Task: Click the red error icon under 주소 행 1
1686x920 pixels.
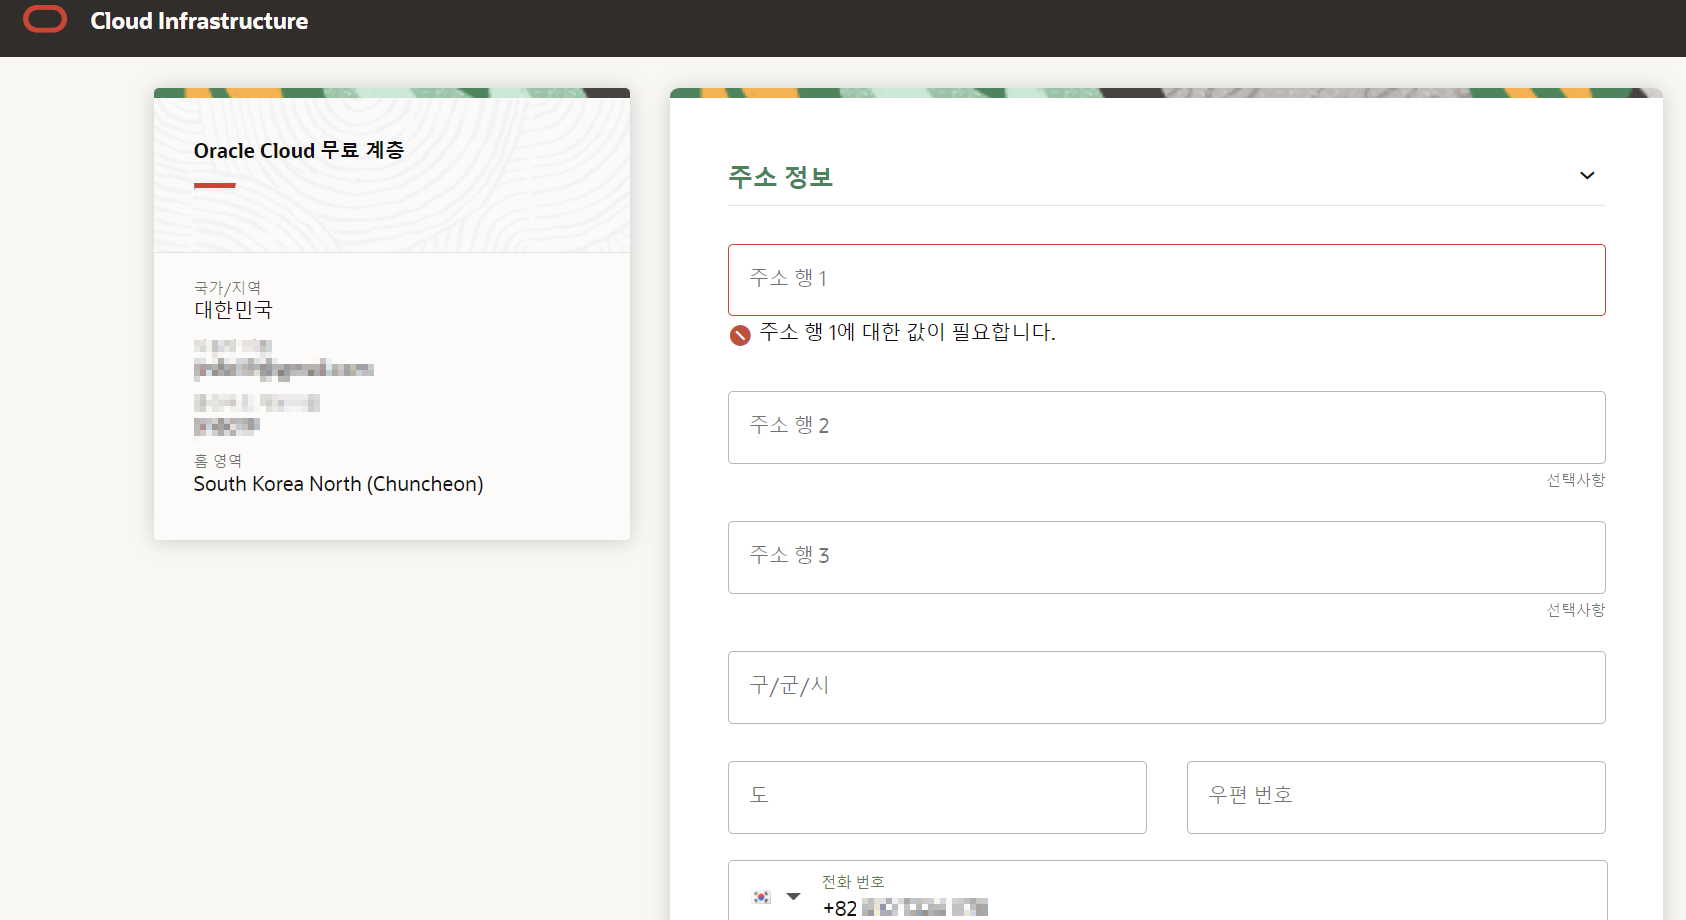Action: pos(740,335)
